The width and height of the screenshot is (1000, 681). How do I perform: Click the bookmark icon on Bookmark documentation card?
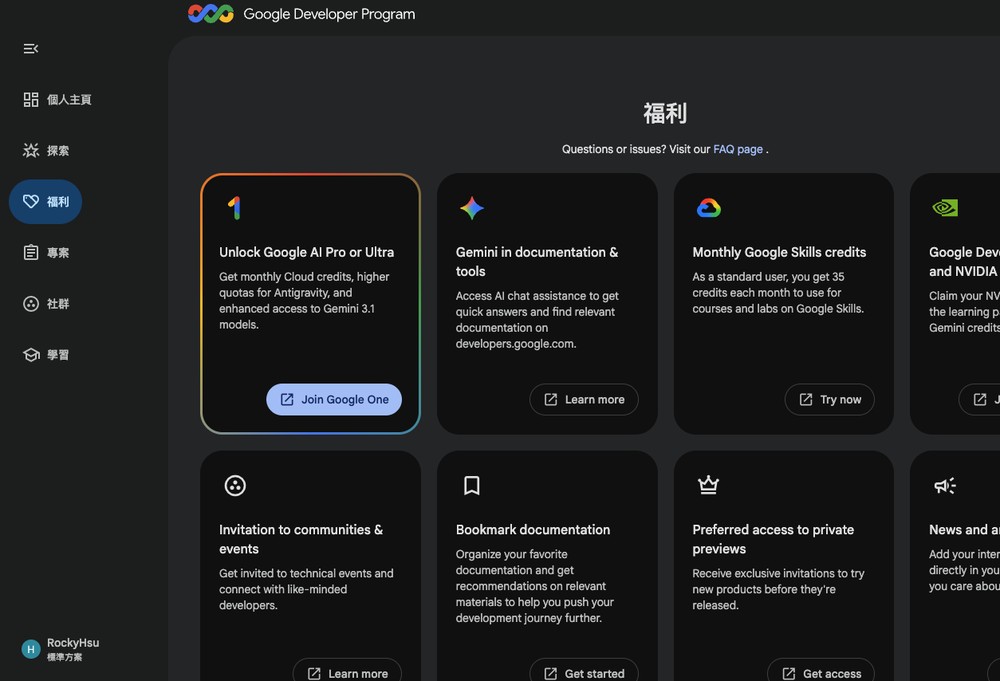pyautogui.click(x=472, y=486)
